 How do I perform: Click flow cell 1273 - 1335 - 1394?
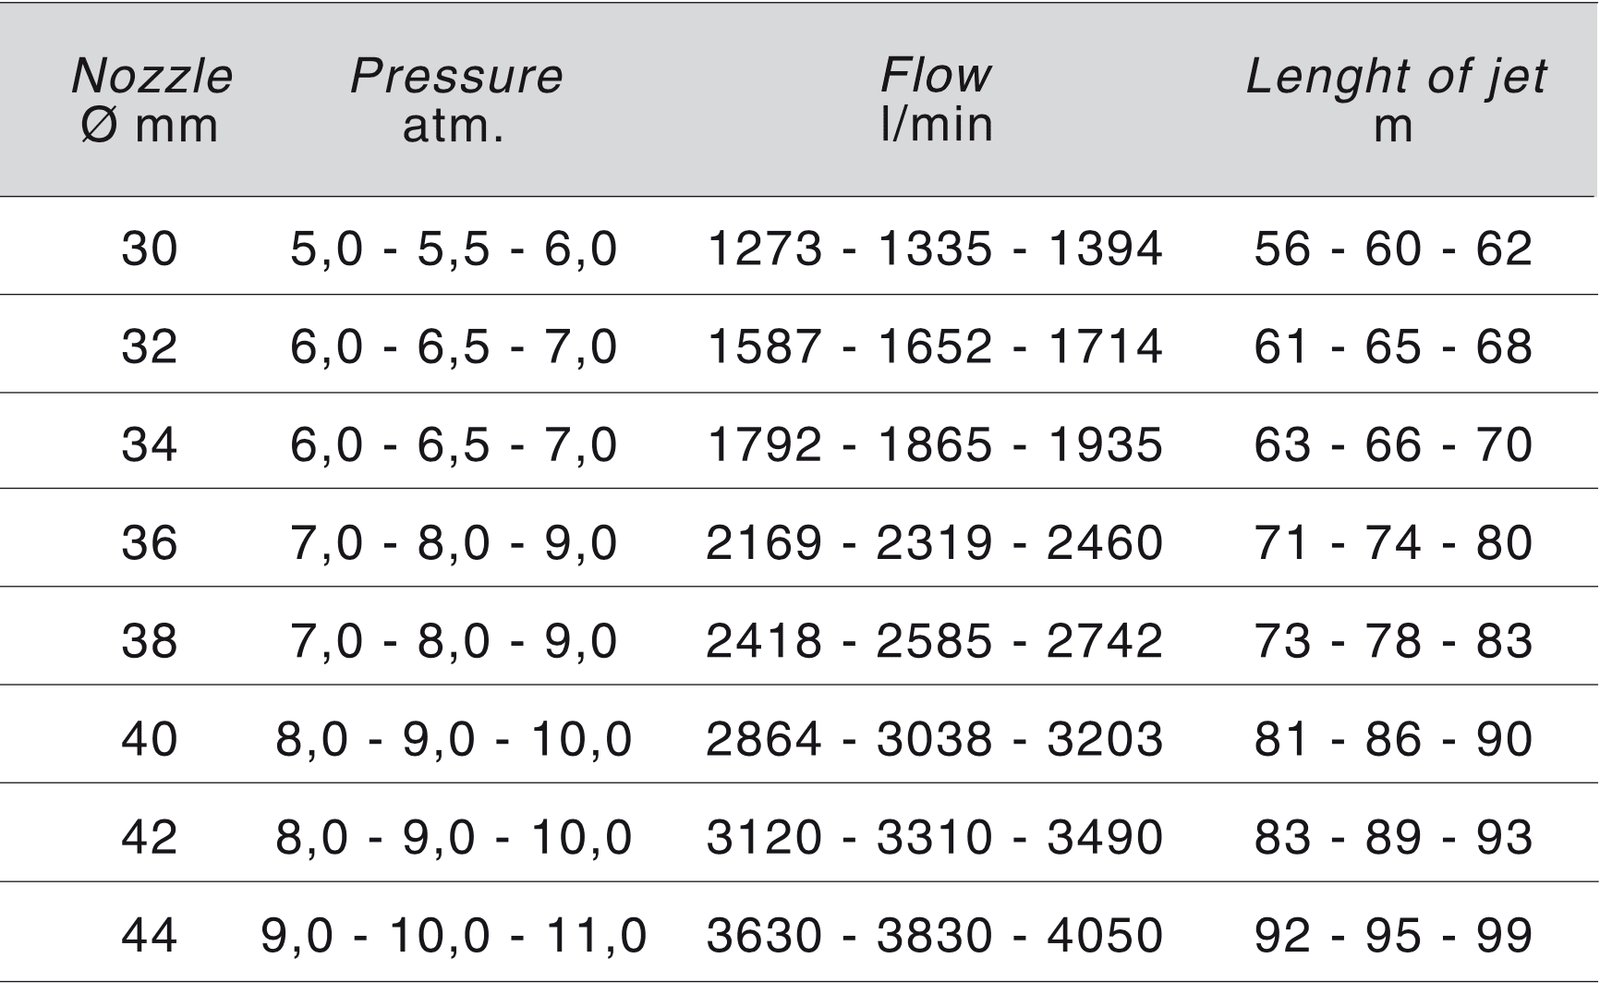[934, 248]
